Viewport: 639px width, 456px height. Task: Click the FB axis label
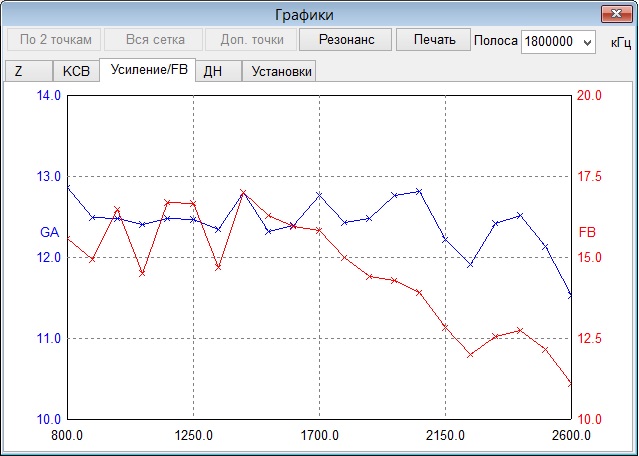pyautogui.click(x=587, y=232)
